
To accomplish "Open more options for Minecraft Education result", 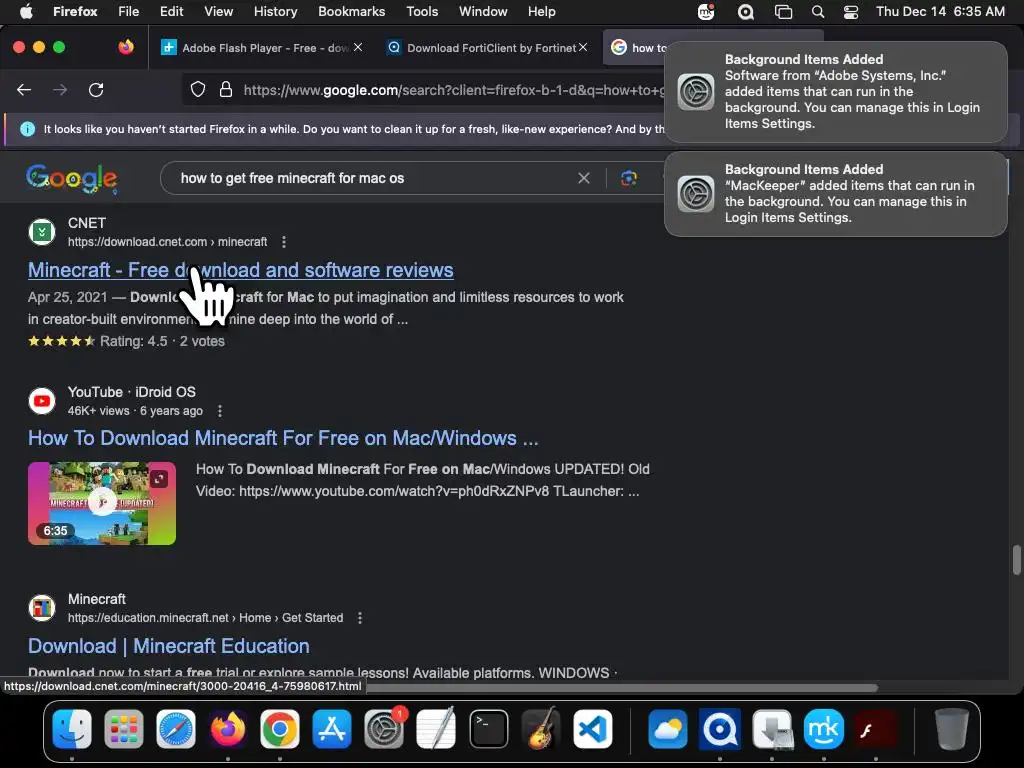I will click(x=360, y=618).
